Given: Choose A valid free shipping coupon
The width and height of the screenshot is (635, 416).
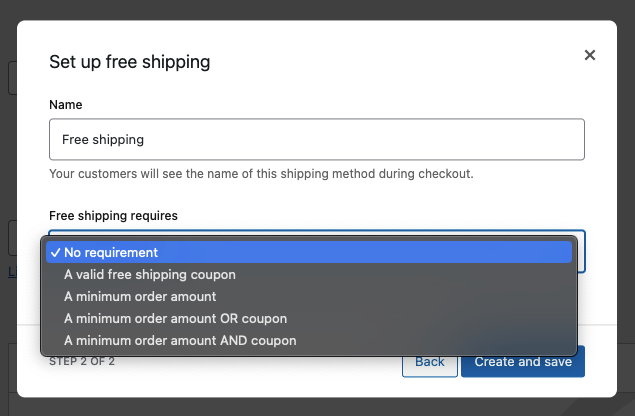Looking at the screenshot, I should click(x=150, y=274).
